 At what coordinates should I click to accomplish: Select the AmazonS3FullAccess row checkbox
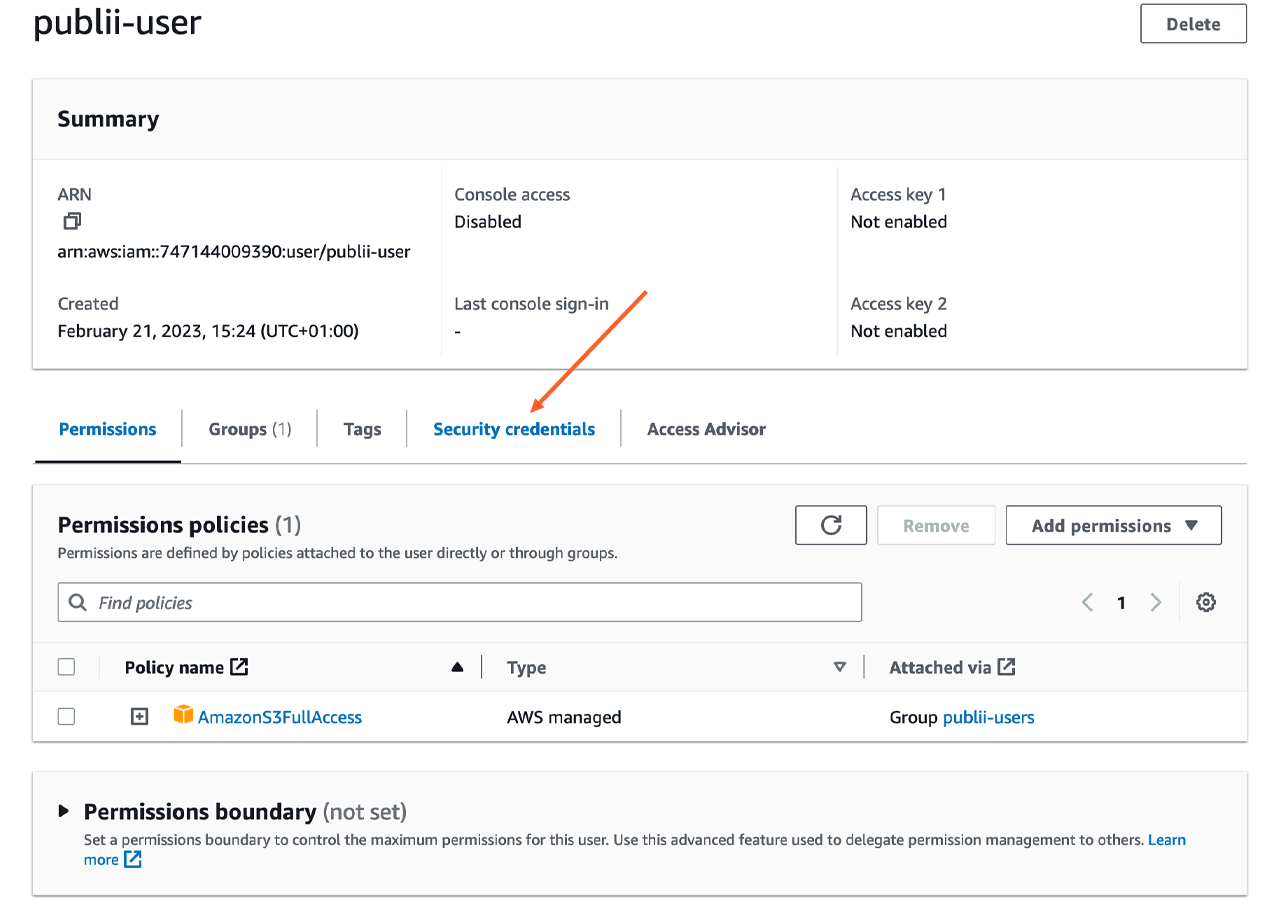[66, 716]
